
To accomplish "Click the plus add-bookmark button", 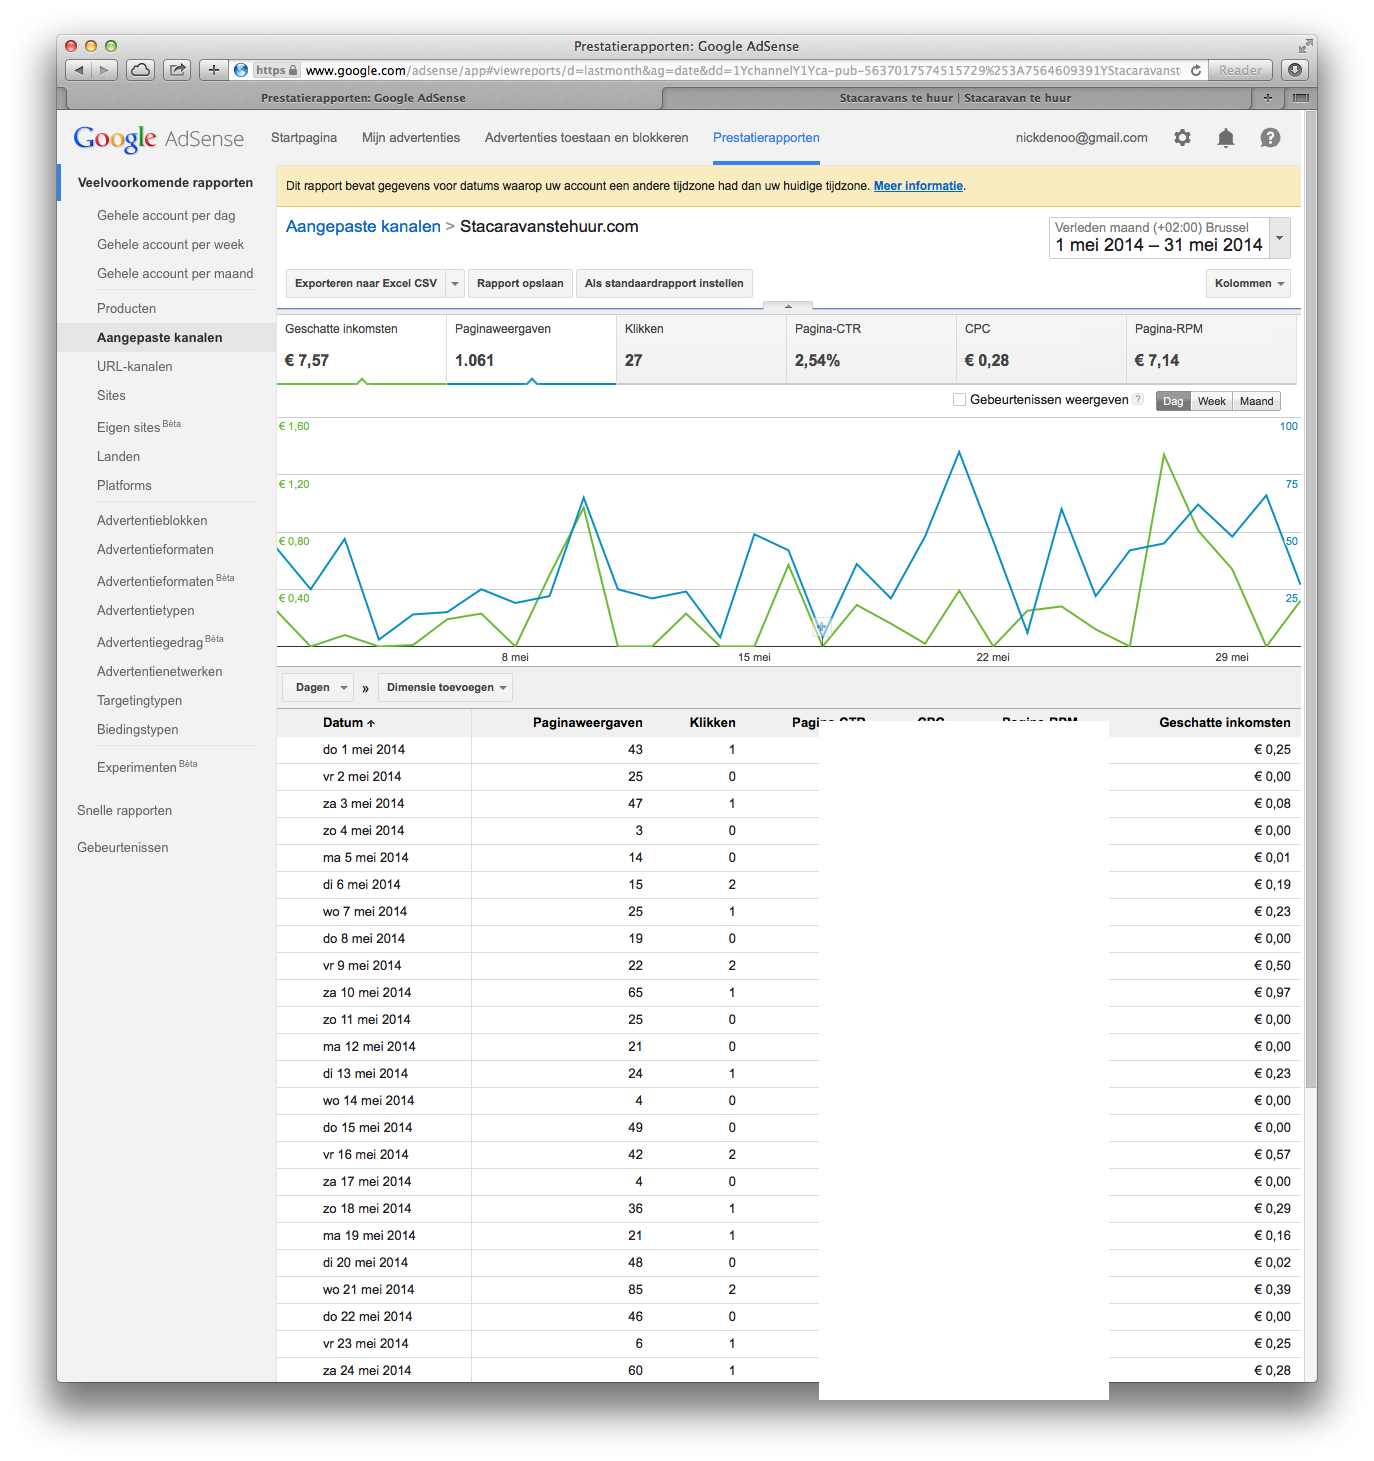I will [x=213, y=70].
